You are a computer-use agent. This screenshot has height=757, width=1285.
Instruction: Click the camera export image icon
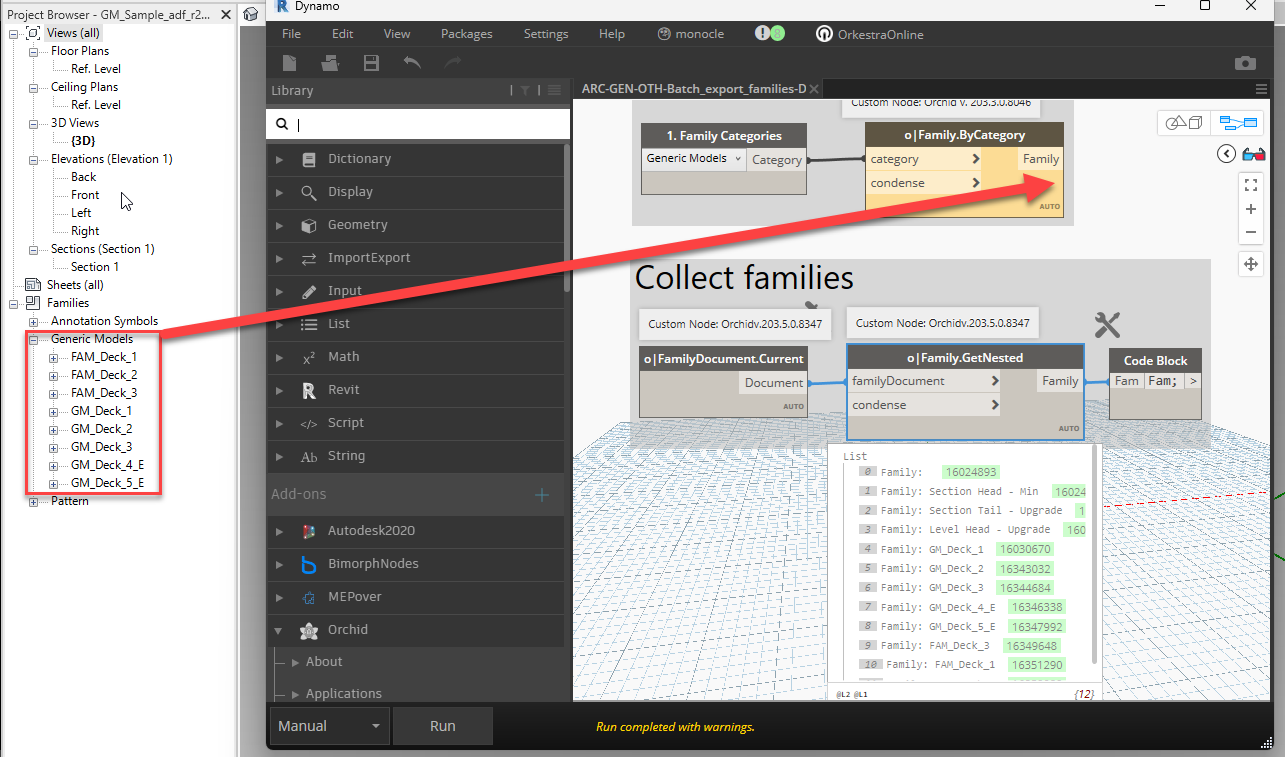1245,63
